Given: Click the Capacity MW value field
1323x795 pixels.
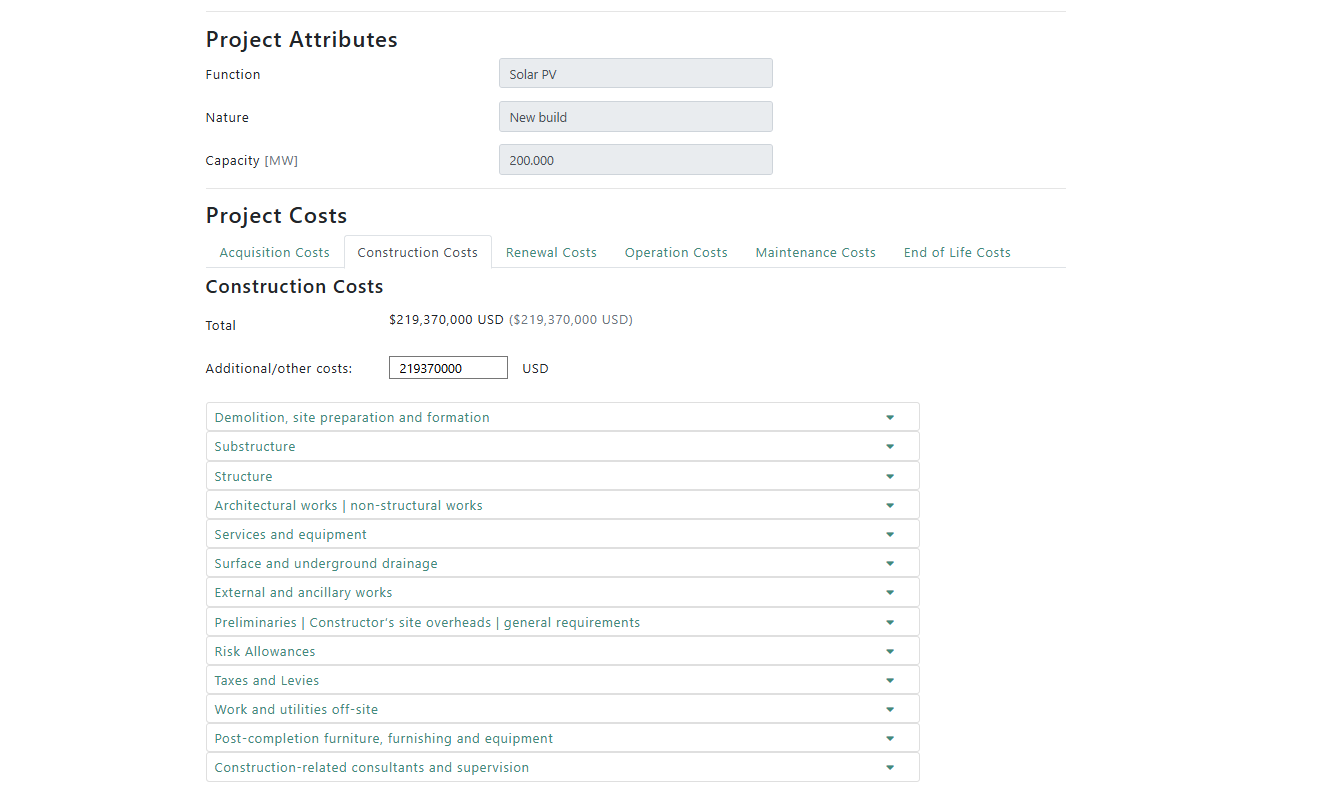Looking at the screenshot, I should tap(635, 160).
